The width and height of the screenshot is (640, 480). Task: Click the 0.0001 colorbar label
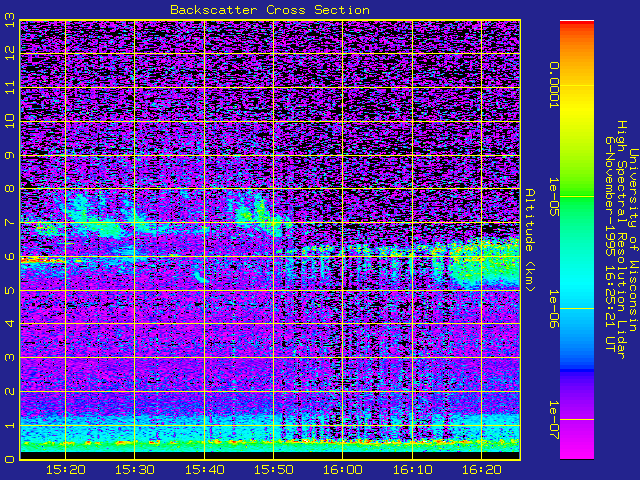point(553,85)
